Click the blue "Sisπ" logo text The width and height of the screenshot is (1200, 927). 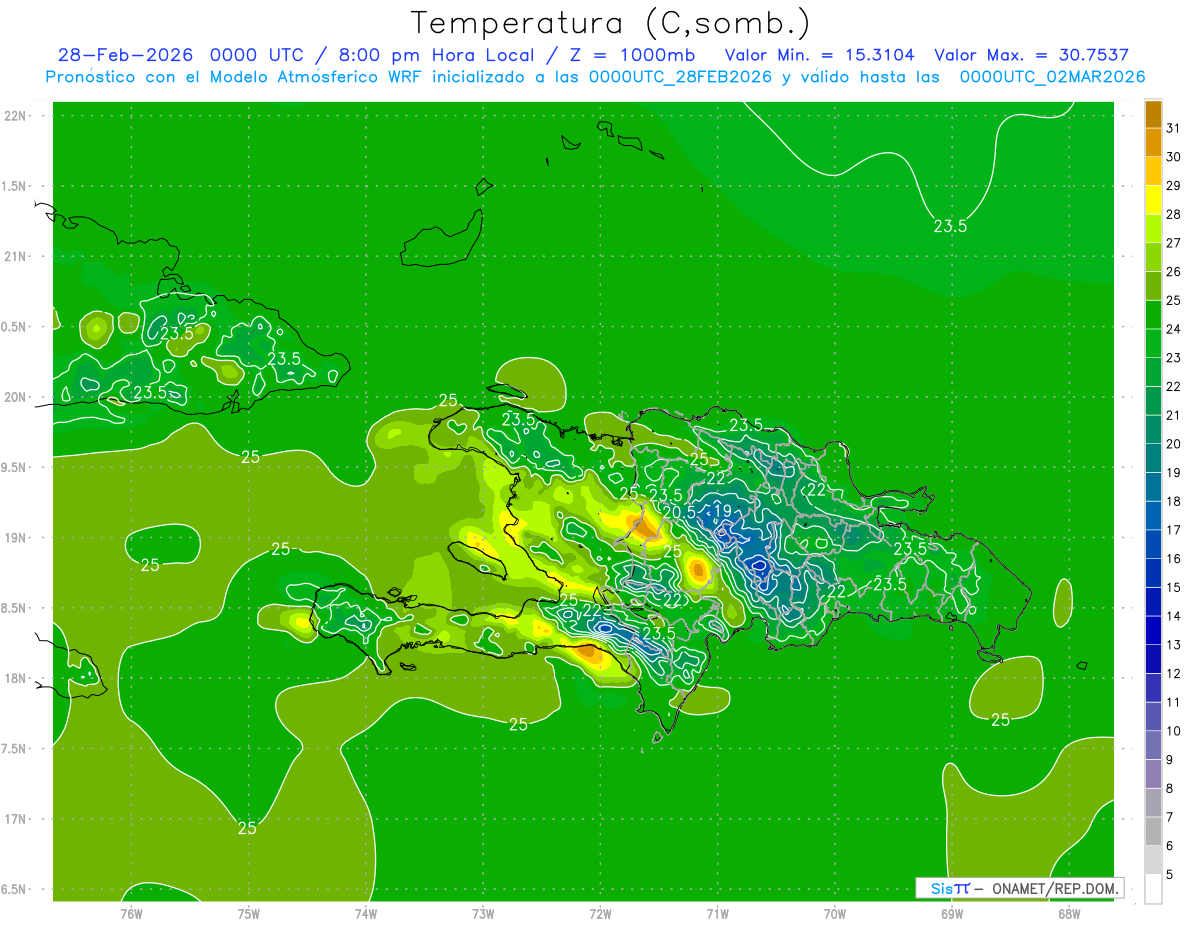point(949,888)
